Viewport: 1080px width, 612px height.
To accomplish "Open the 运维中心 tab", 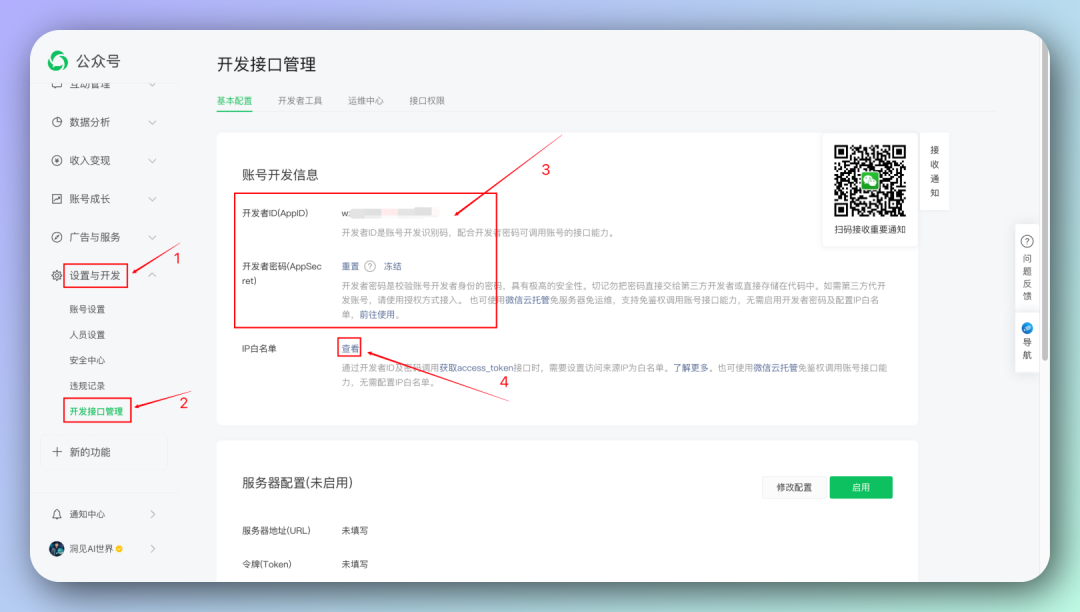I will click(366, 101).
